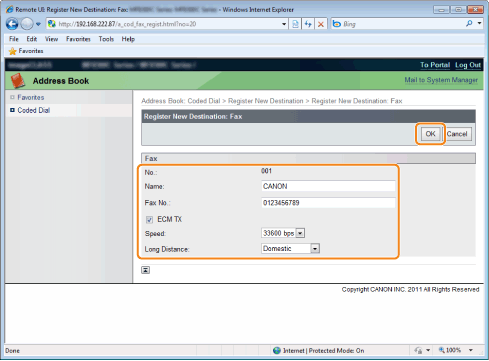The width and height of the screenshot is (489, 361).
Task: Click the Fax section header
Action: (x=308, y=159)
